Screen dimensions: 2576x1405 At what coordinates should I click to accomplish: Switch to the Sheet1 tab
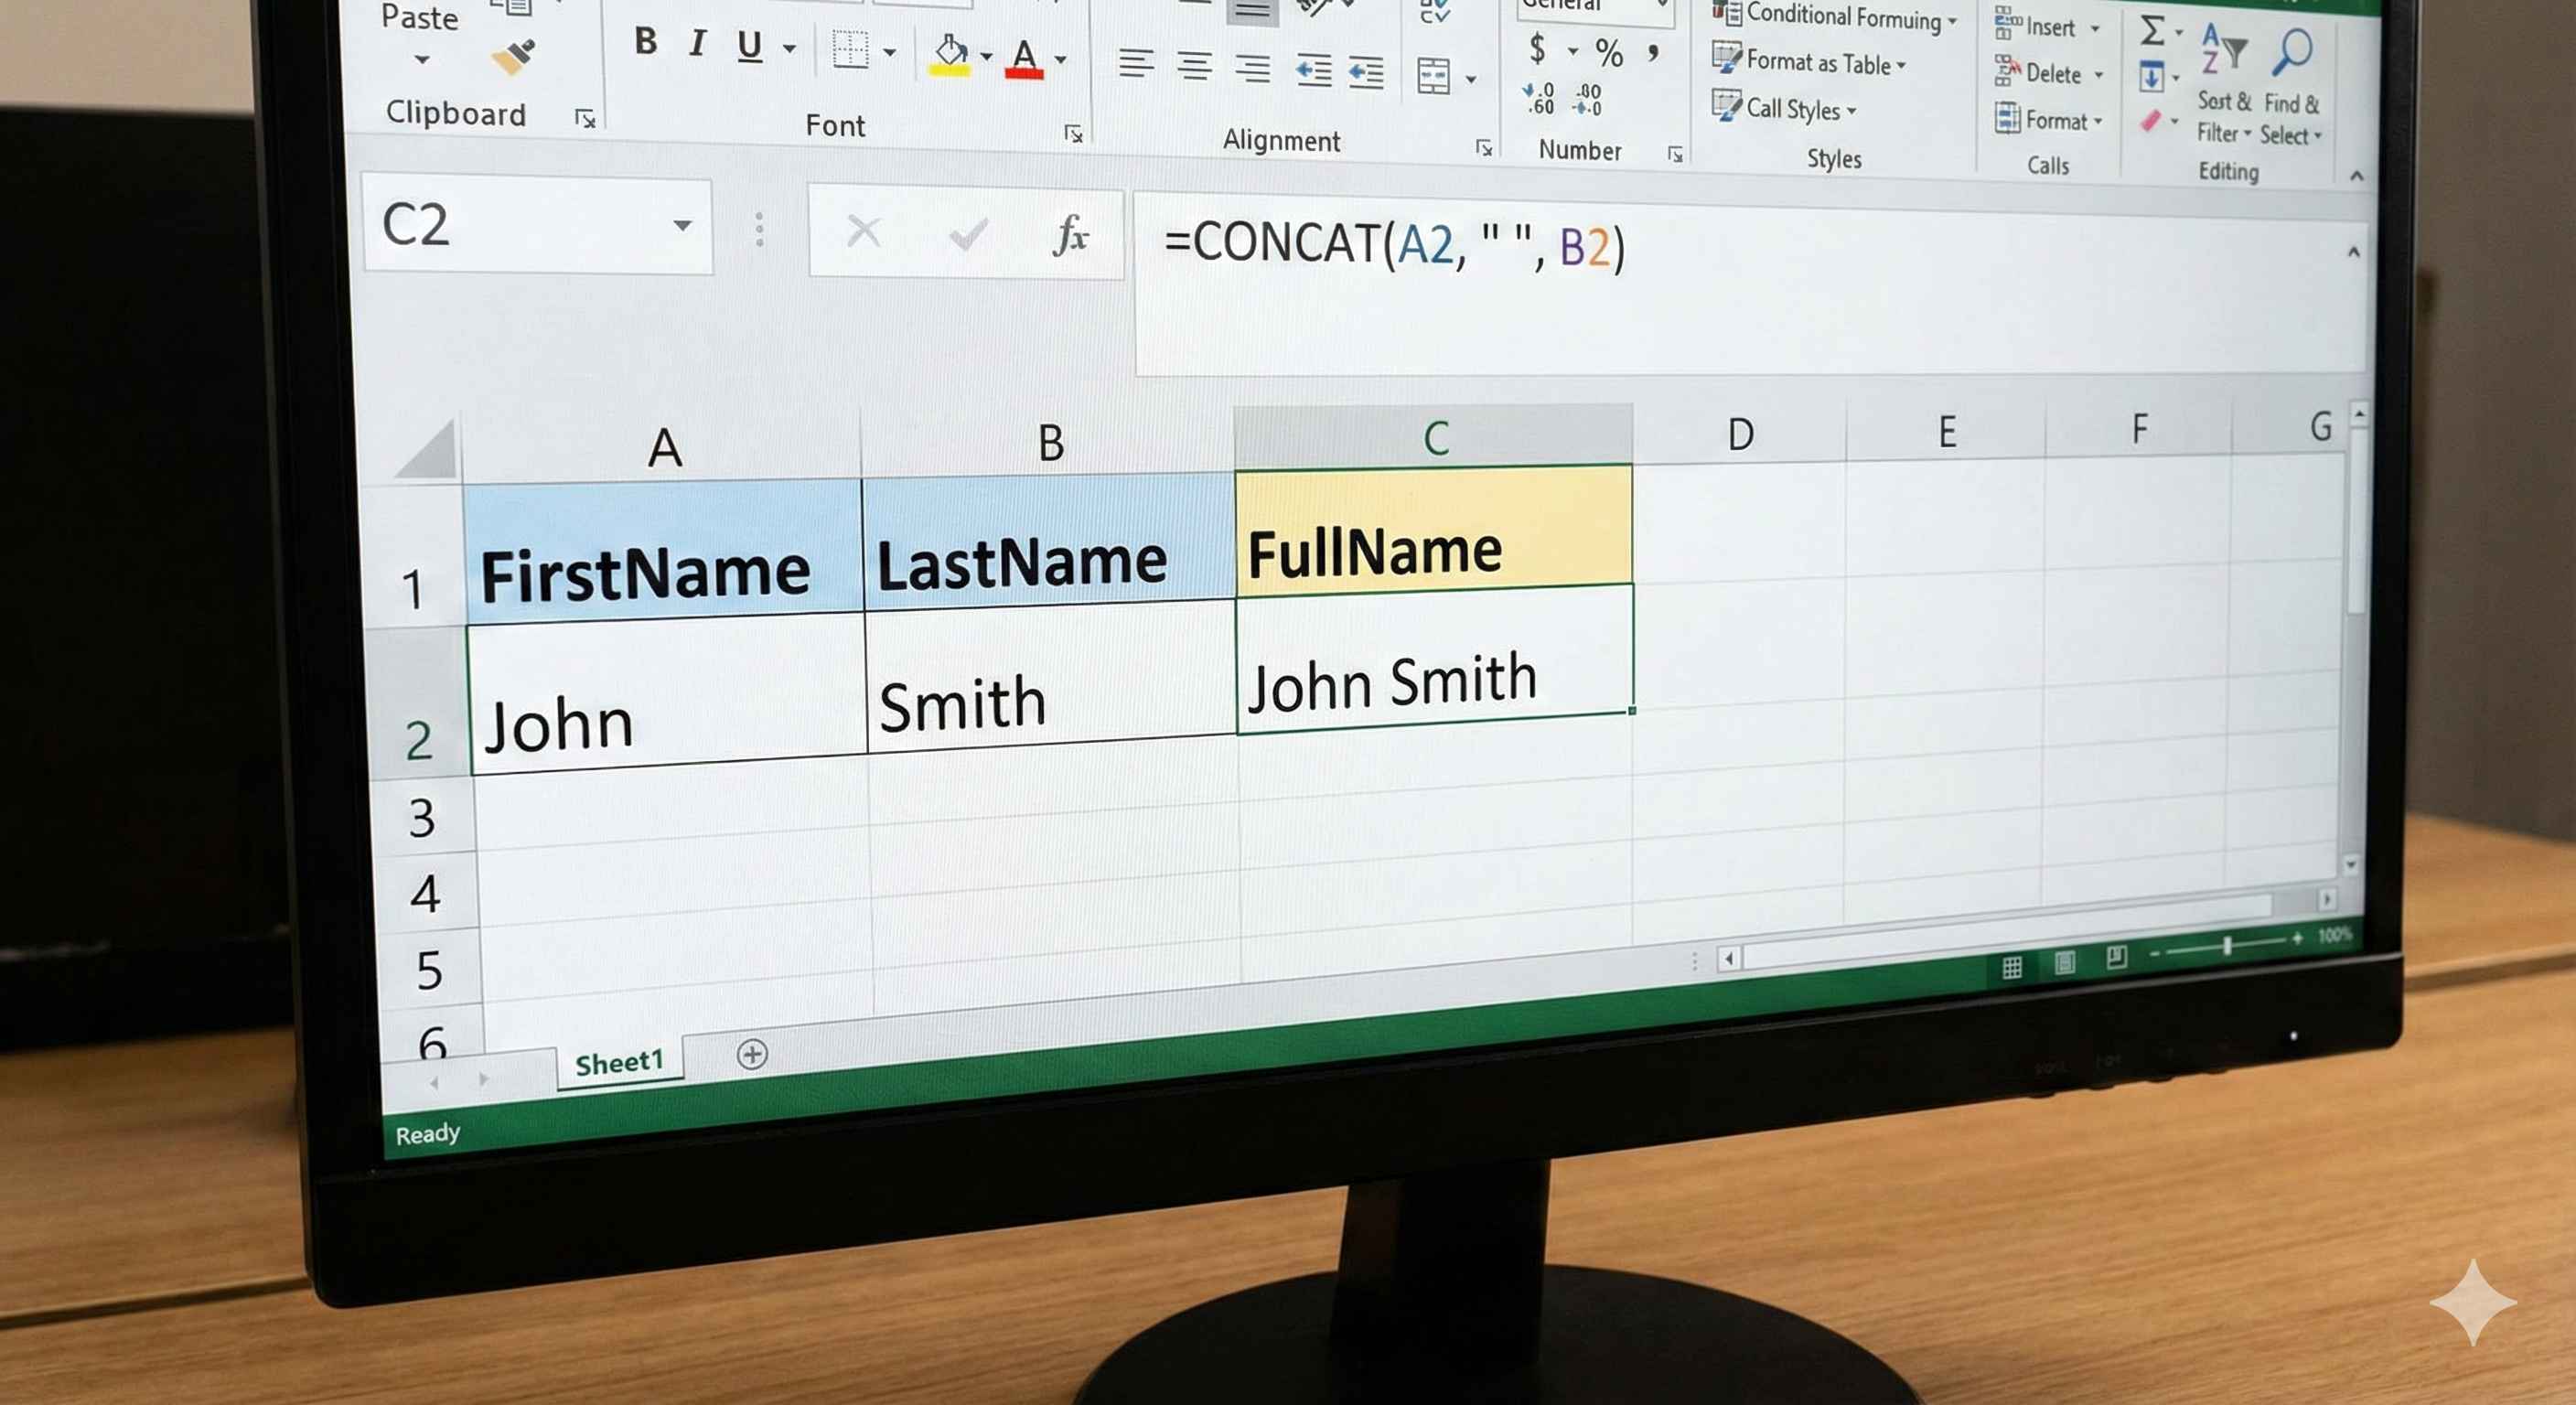[x=619, y=1063]
